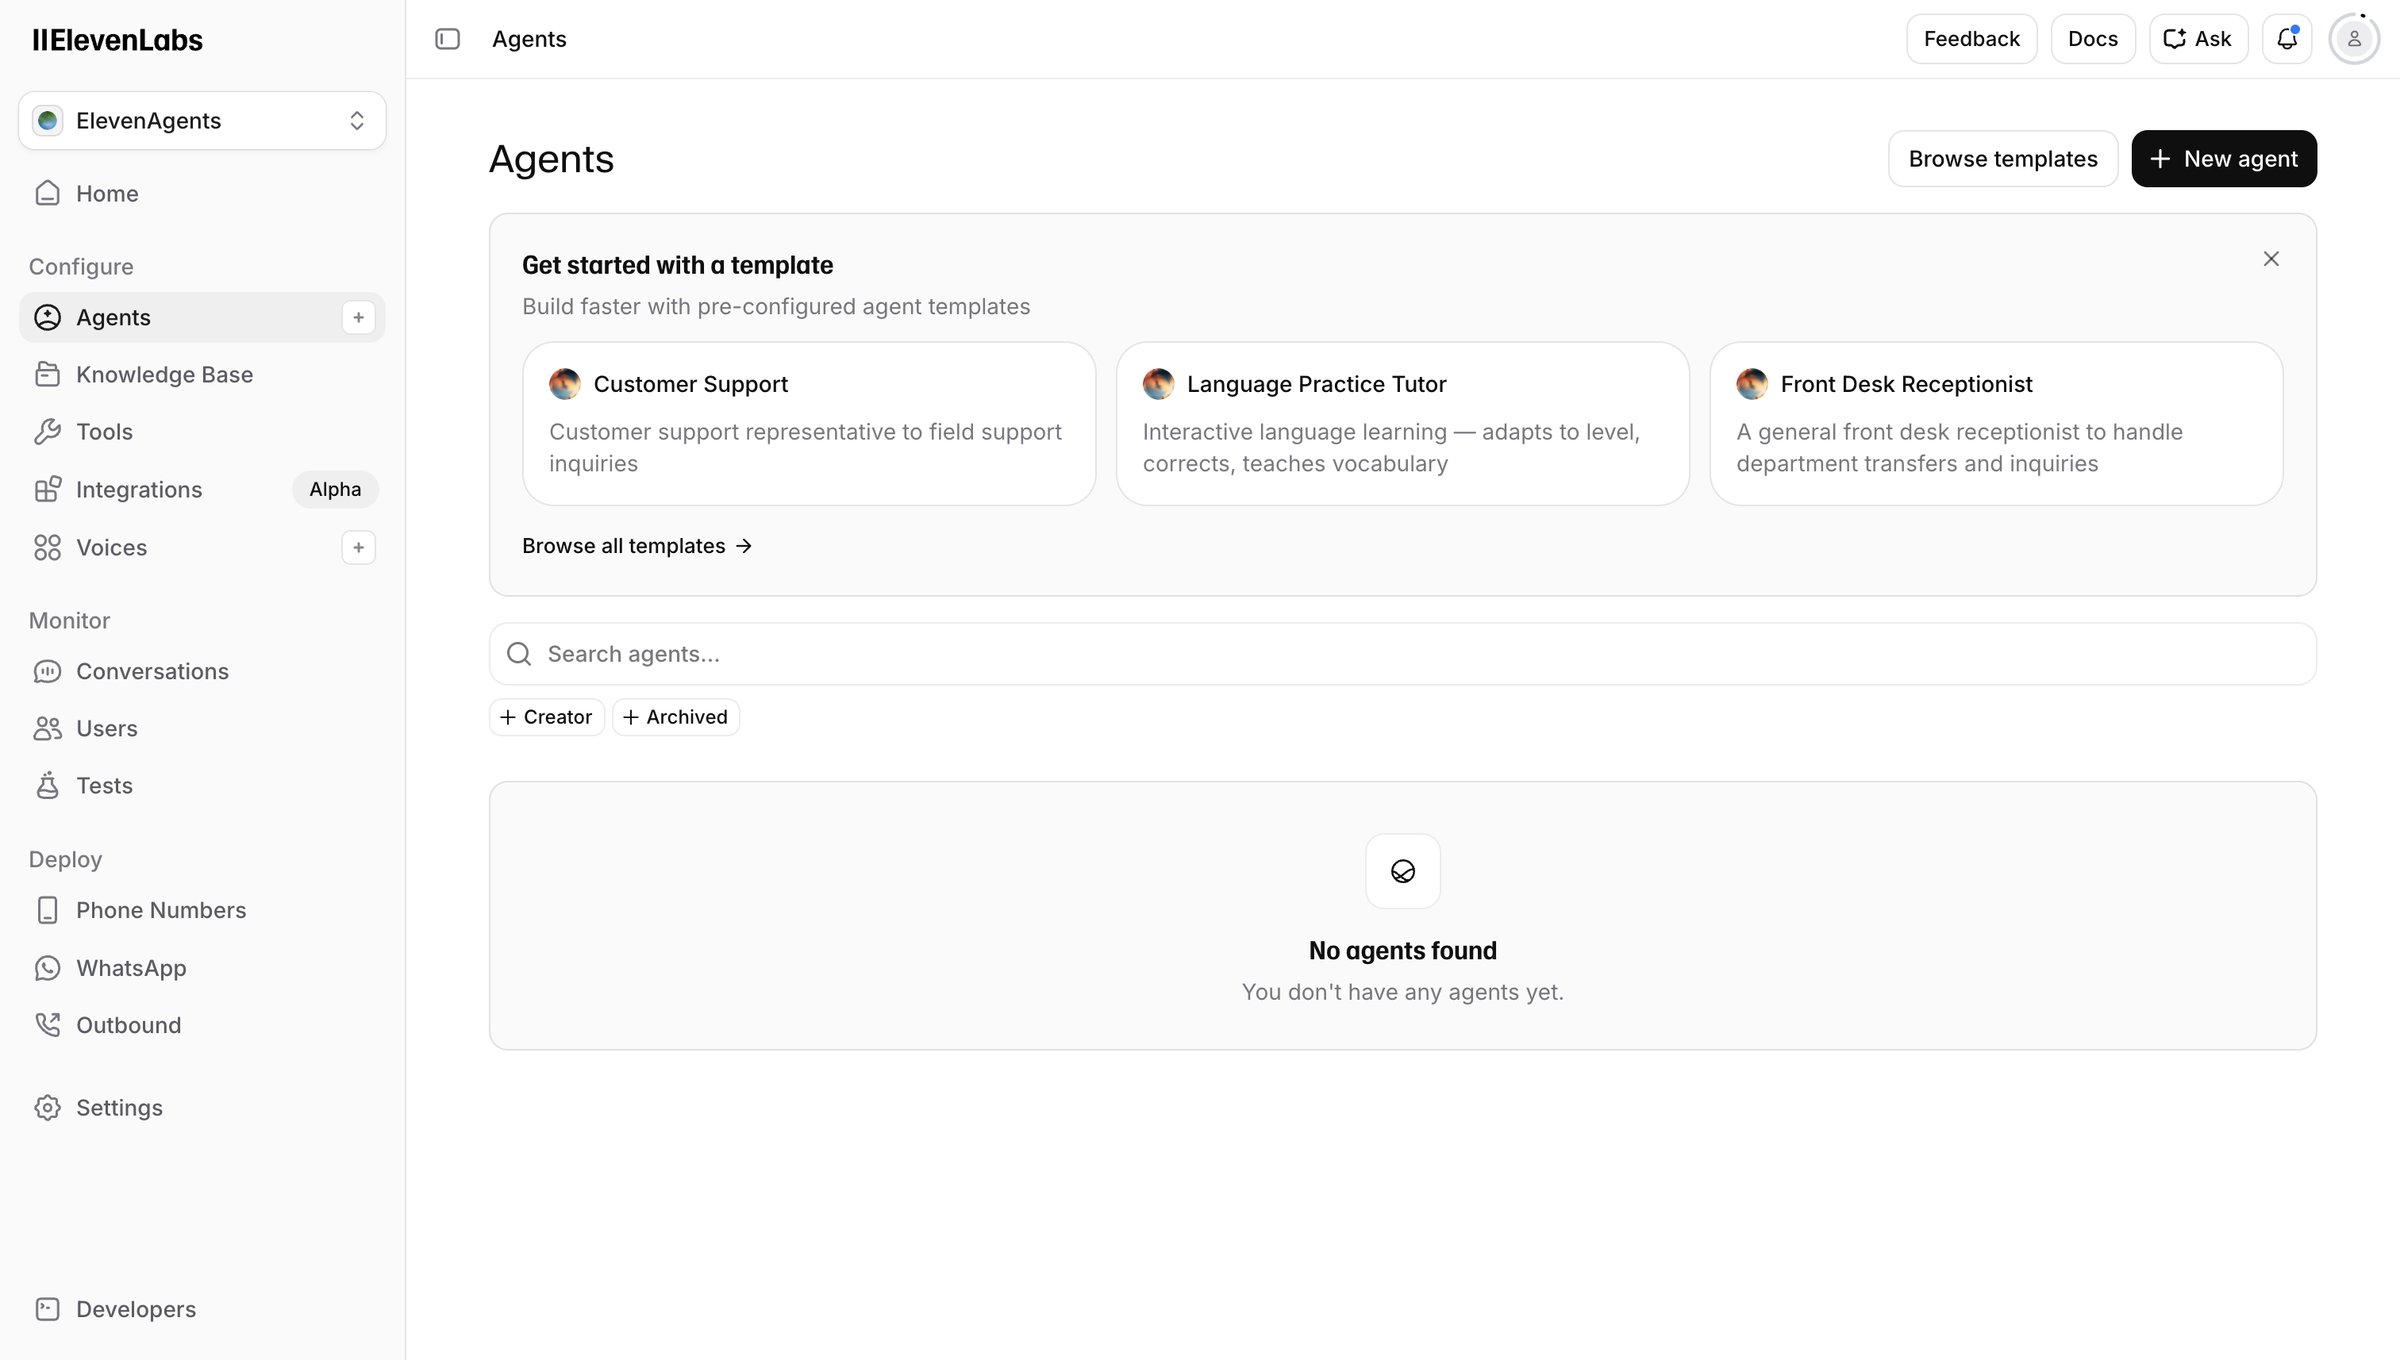2400x1360 pixels.
Task: Click the ElevenAgents globe icon
Action: 47,121
